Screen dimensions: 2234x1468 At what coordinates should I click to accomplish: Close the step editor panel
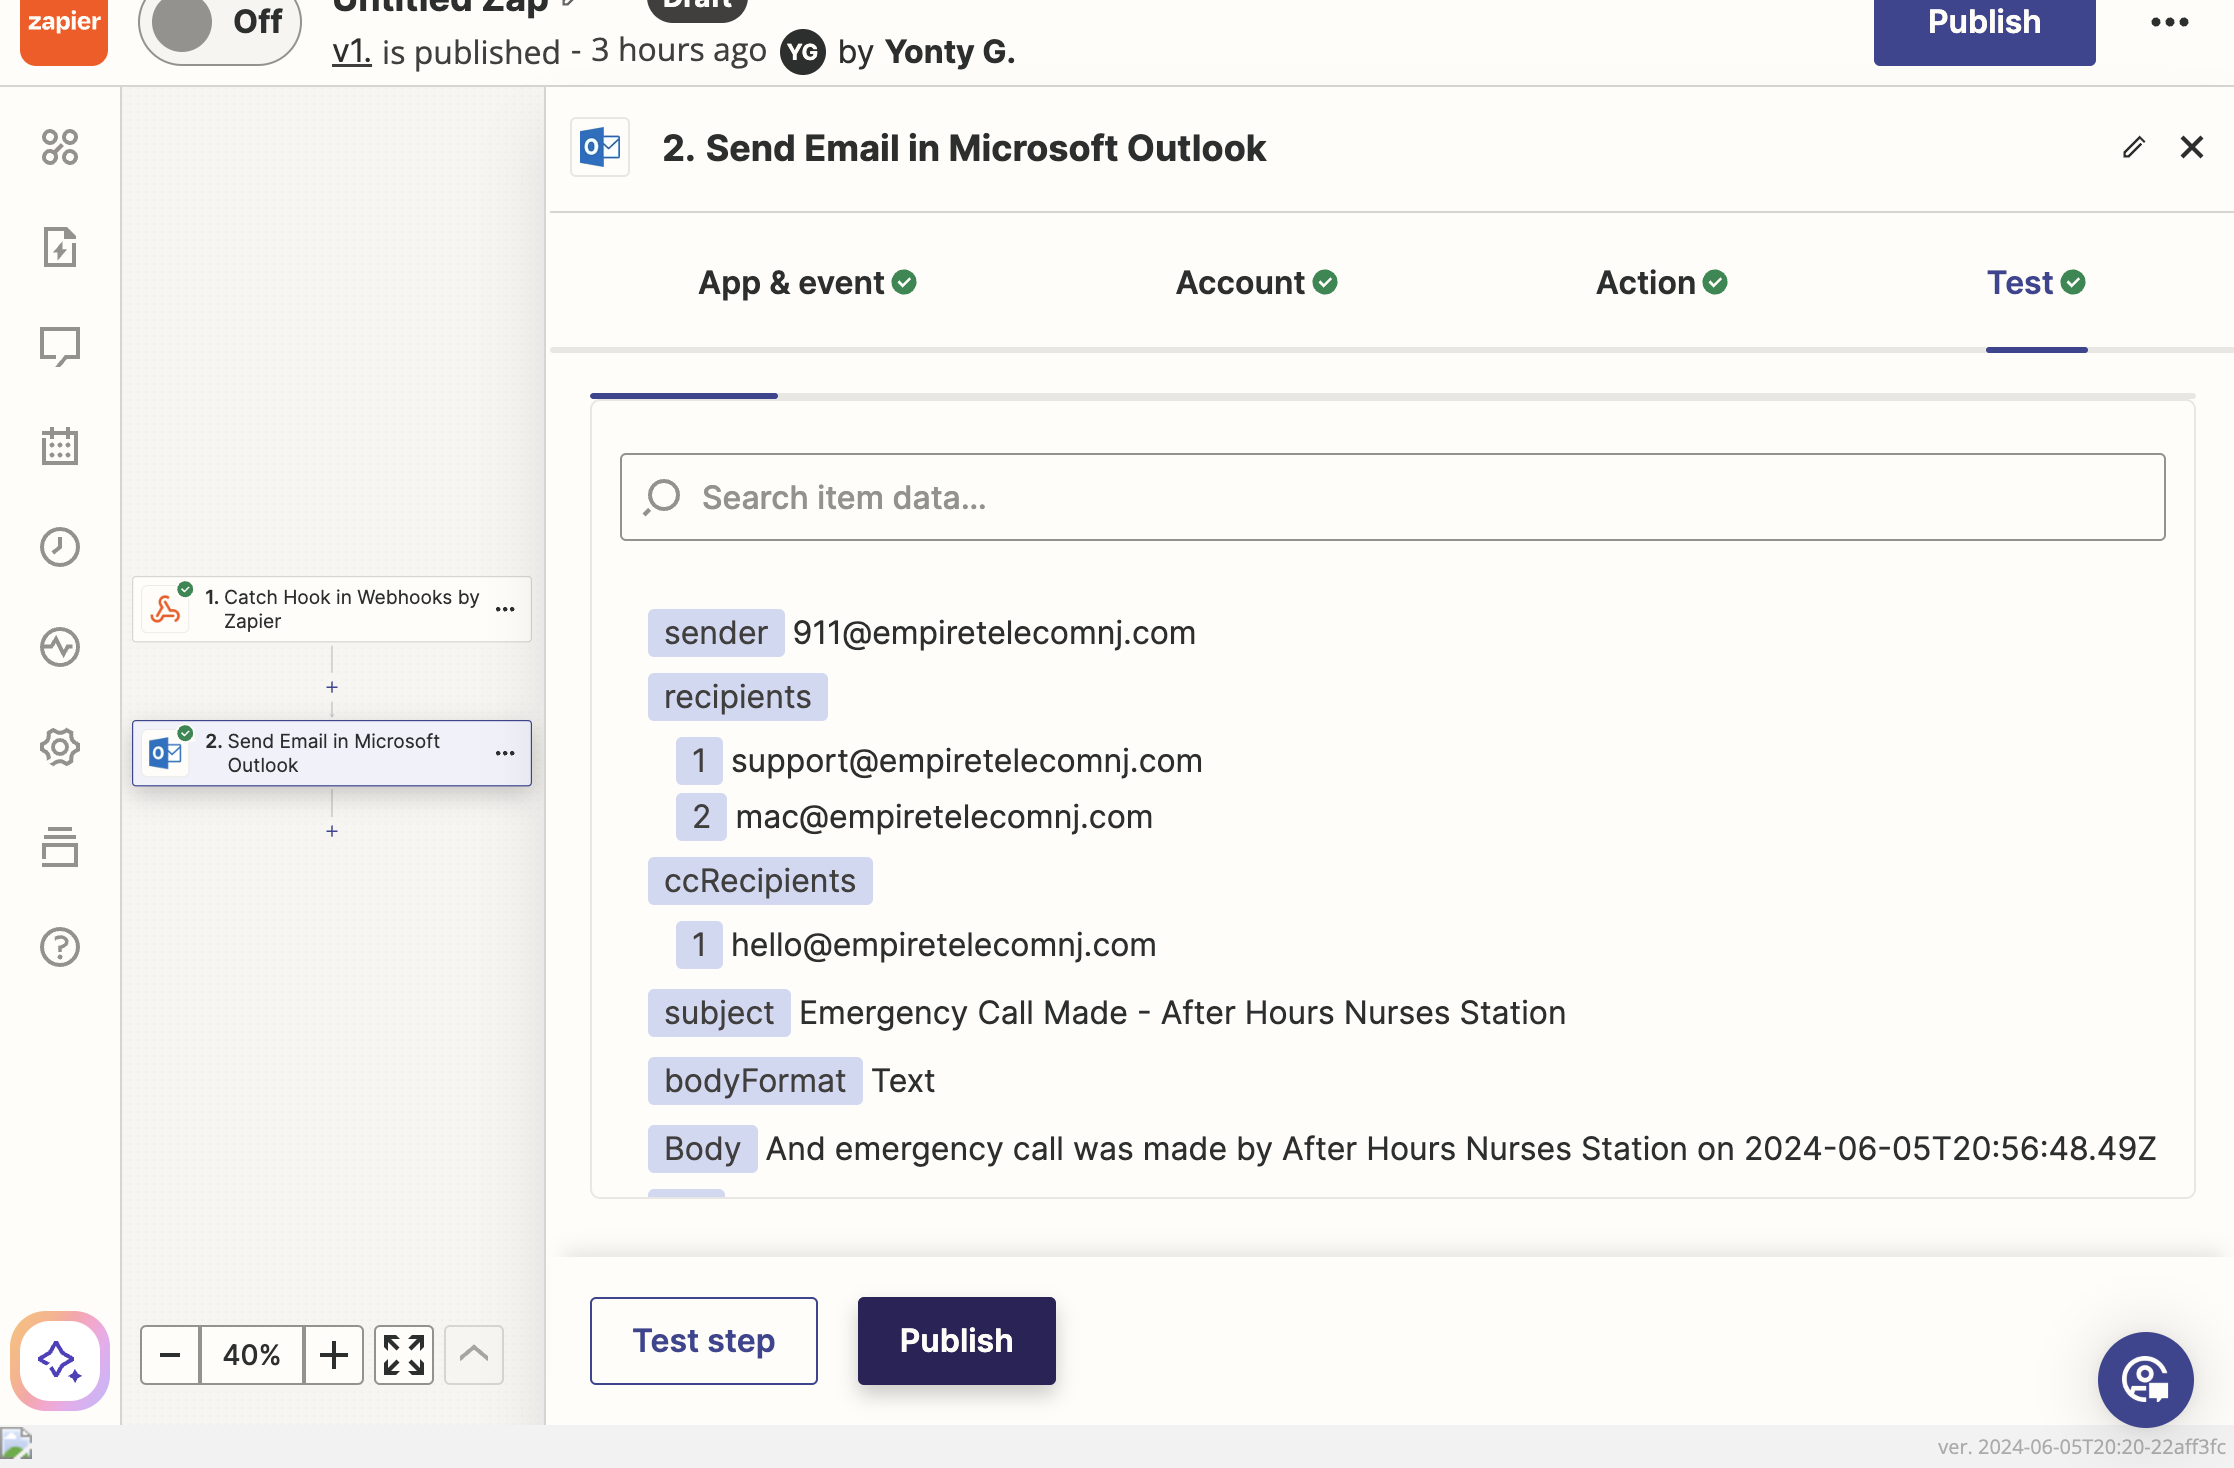[2192, 147]
